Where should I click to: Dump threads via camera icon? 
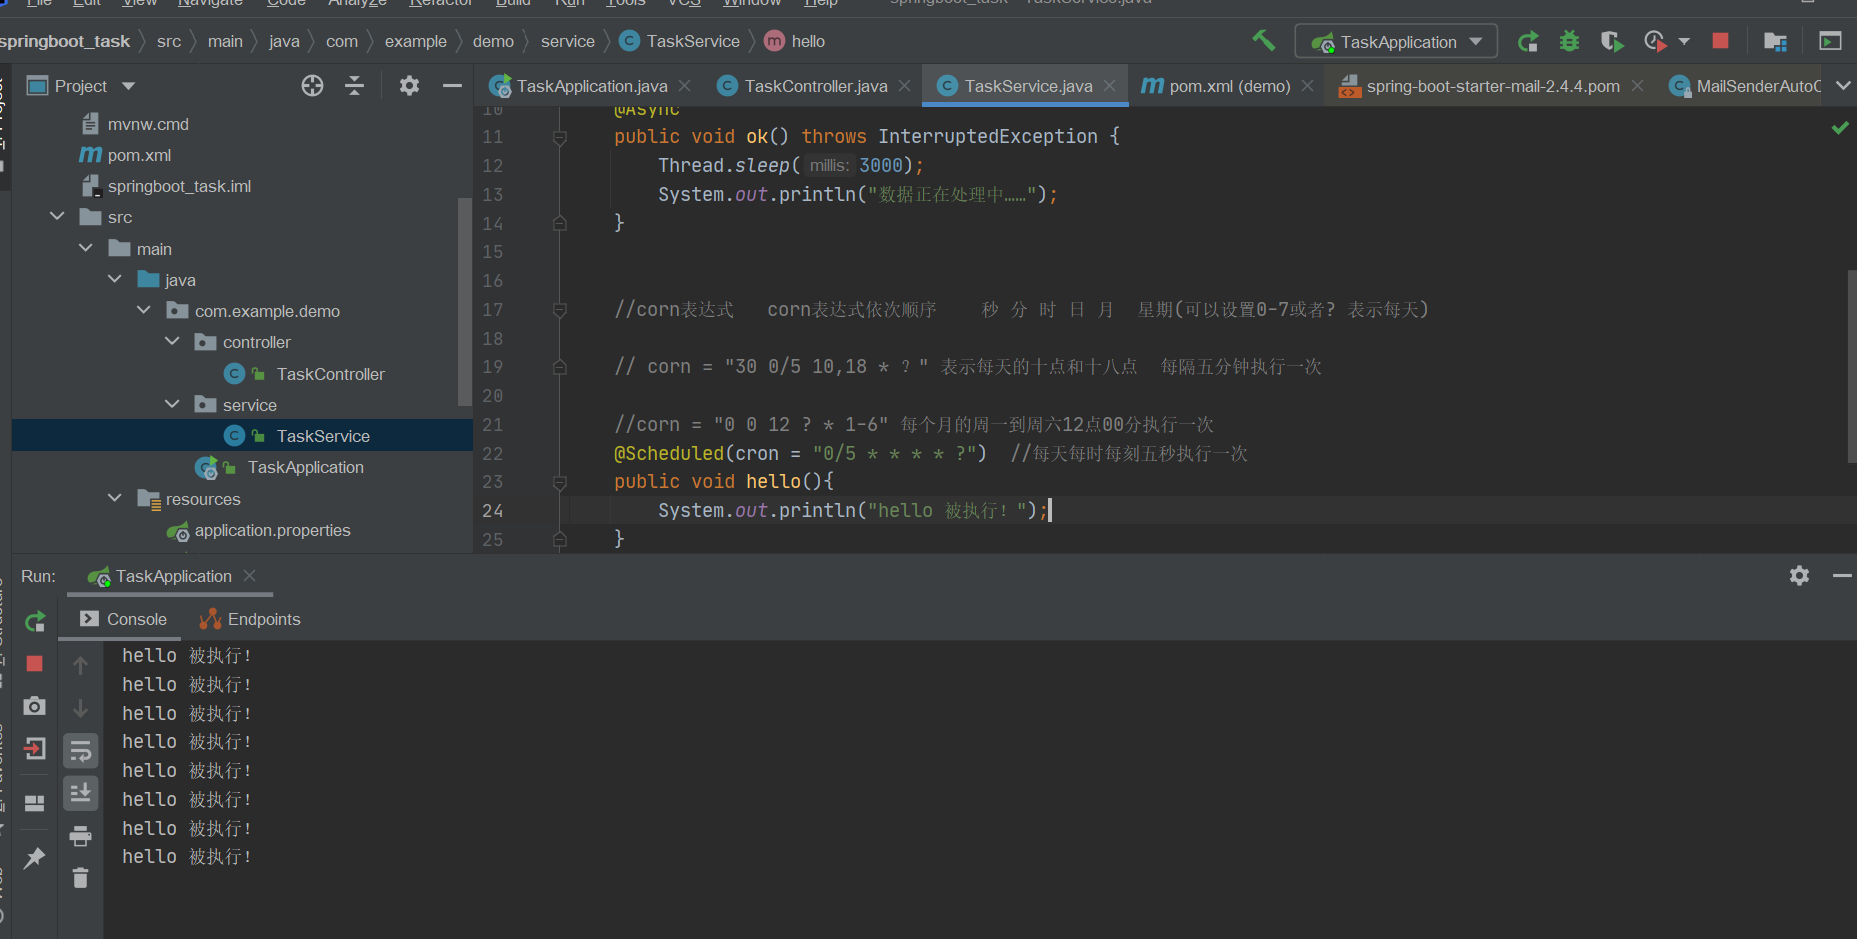coord(35,706)
